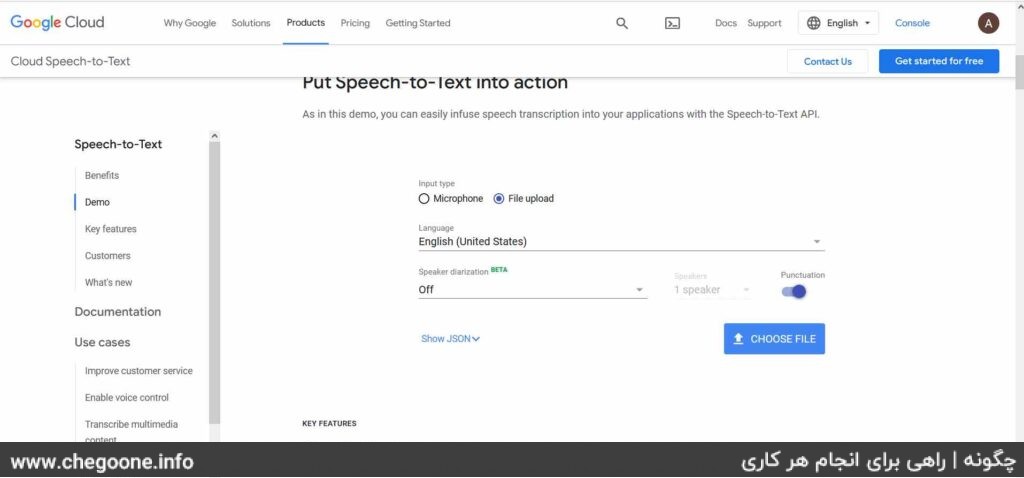Click the Contact Us button

point(827,61)
